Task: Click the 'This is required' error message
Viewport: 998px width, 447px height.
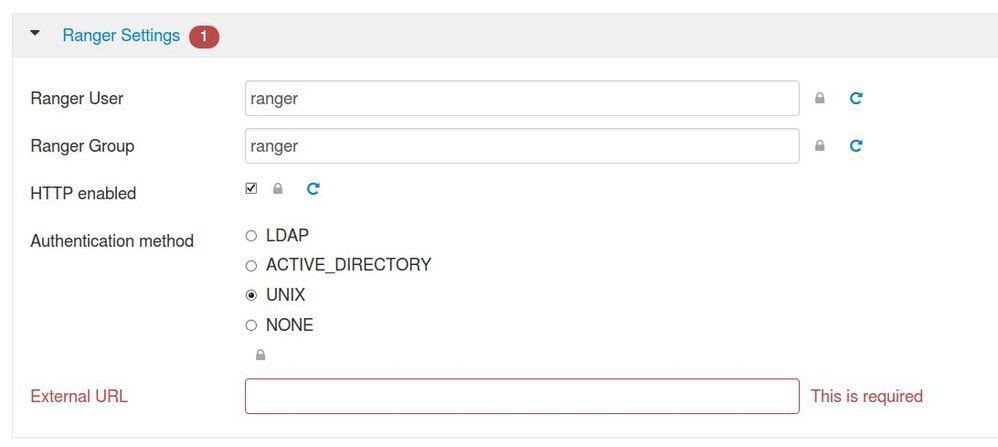Action: (x=866, y=396)
